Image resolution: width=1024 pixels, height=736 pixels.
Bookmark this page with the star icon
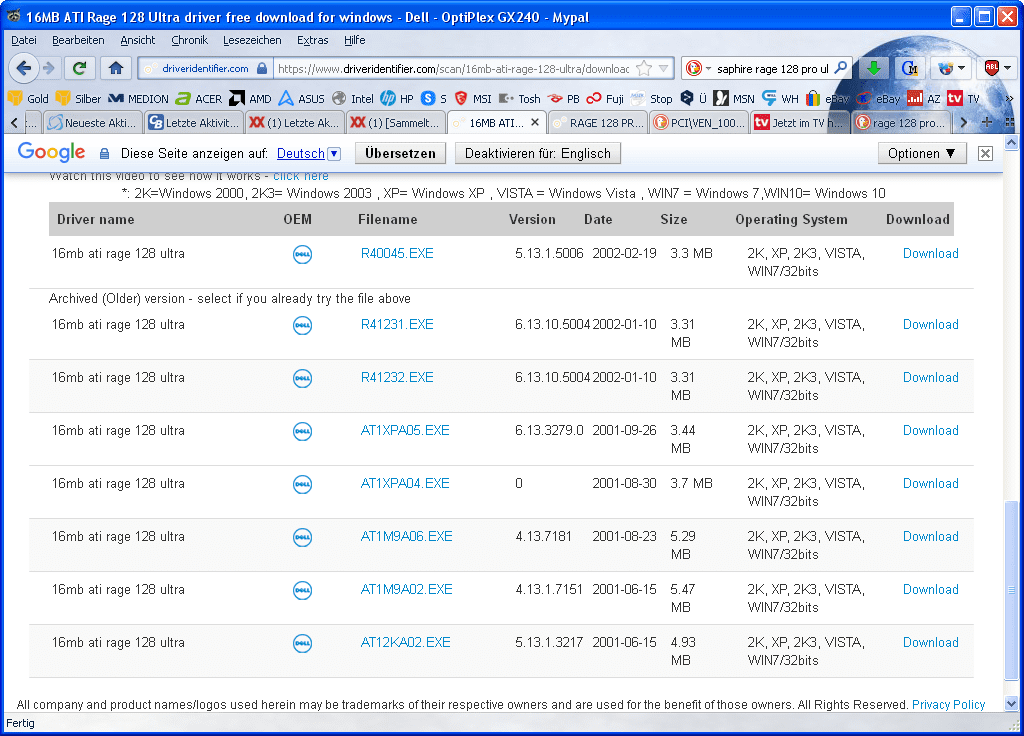pos(644,68)
